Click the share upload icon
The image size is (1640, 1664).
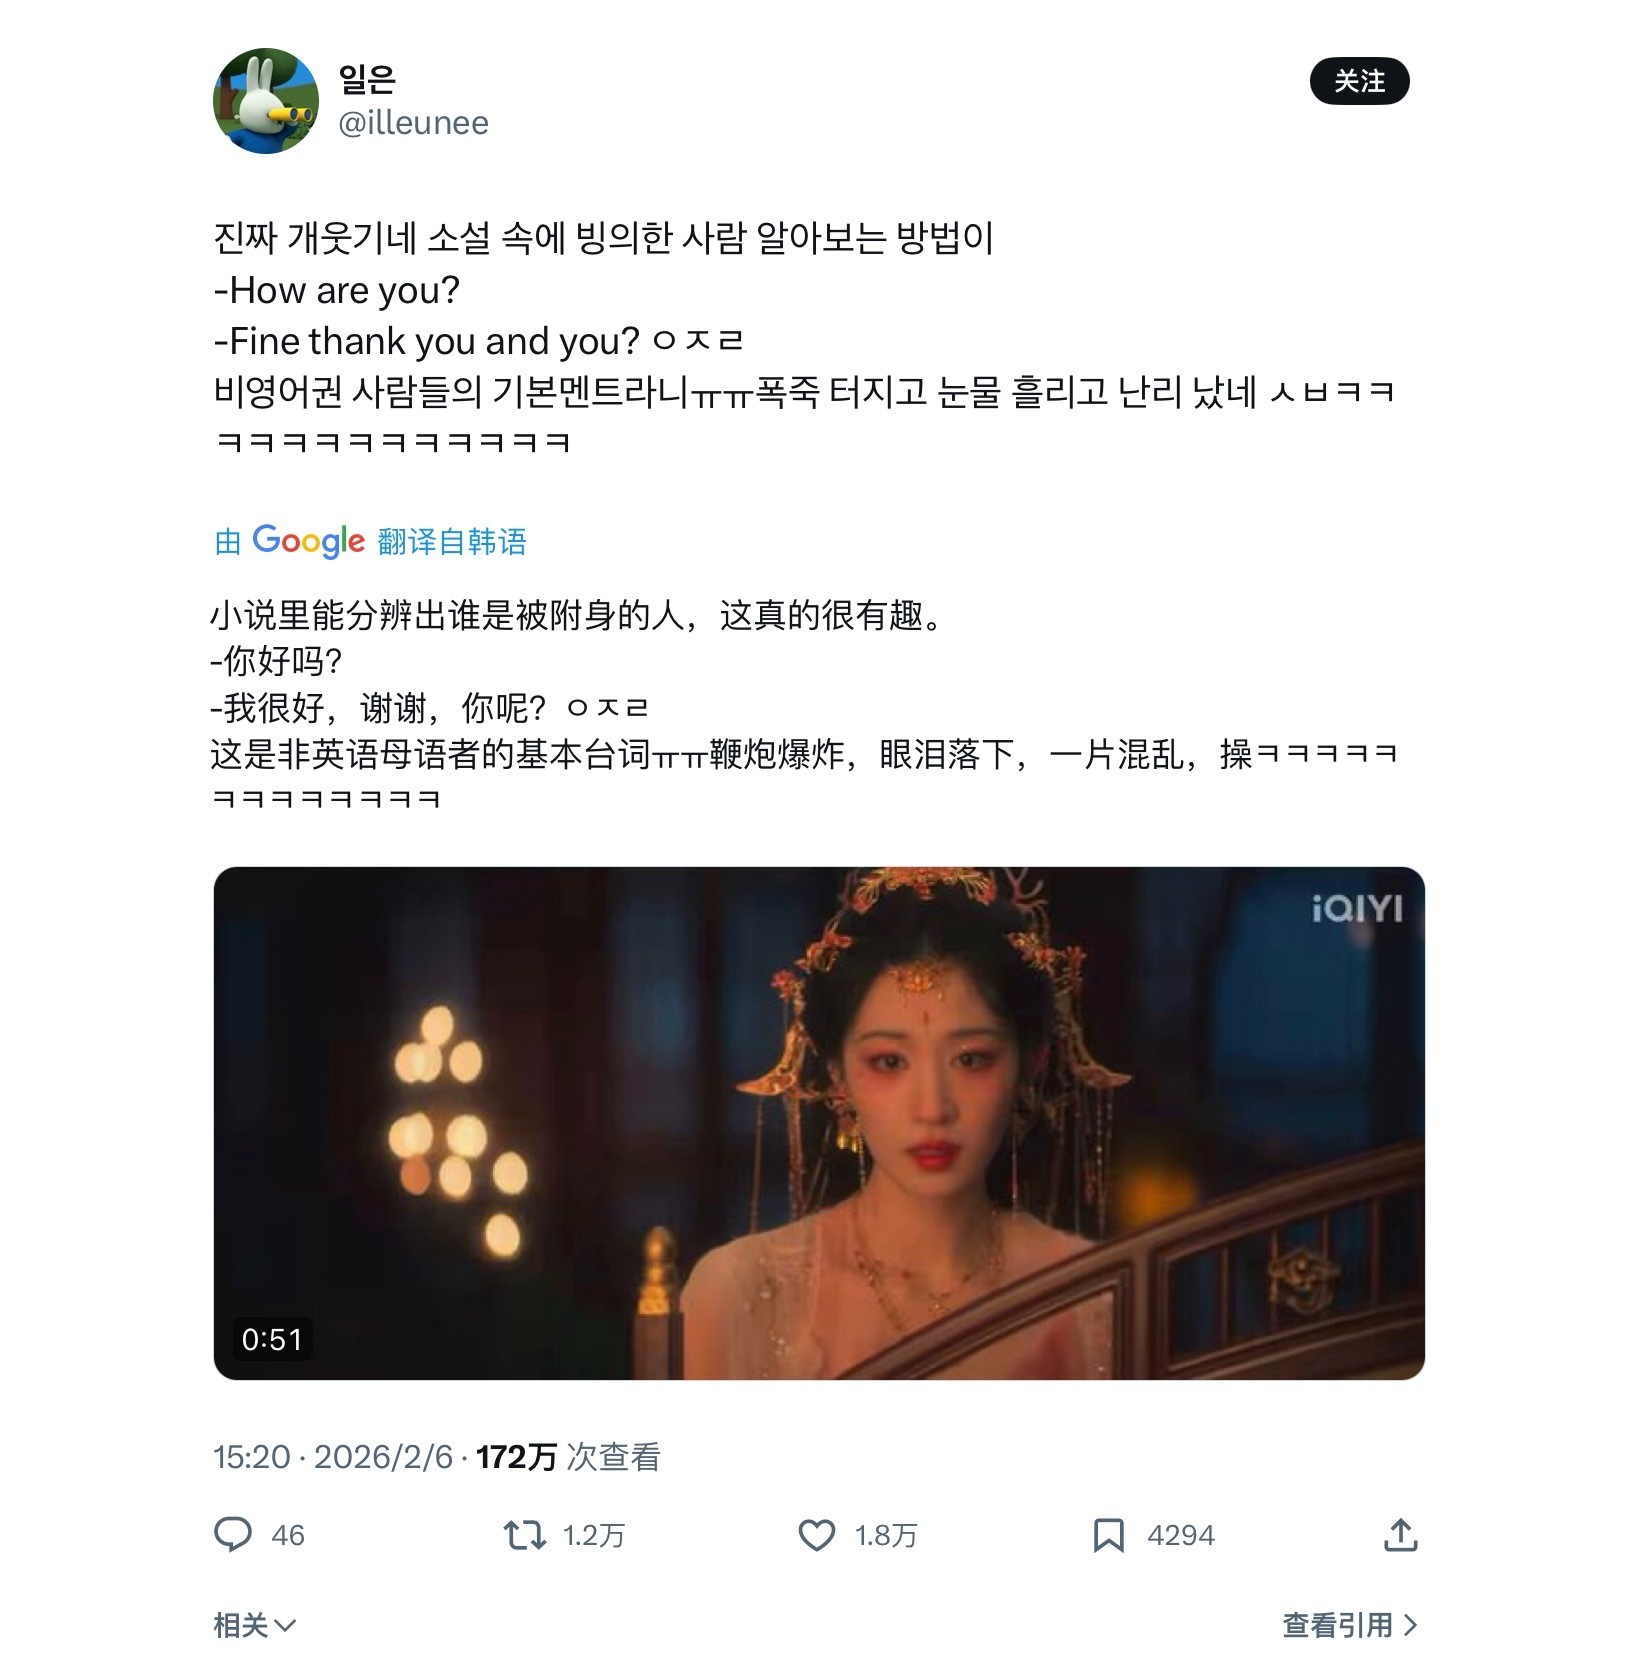pos(1401,1534)
